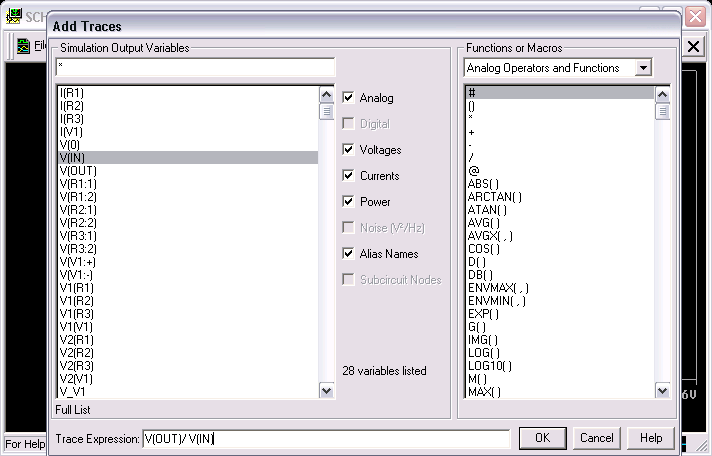Select MAX( ) function
The width and height of the screenshot is (712, 456).
click(560, 392)
